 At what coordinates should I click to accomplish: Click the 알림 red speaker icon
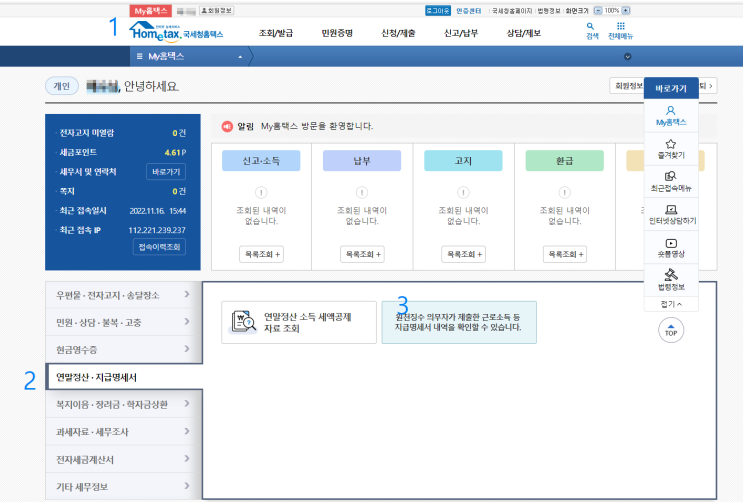pyautogui.click(x=227, y=126)
